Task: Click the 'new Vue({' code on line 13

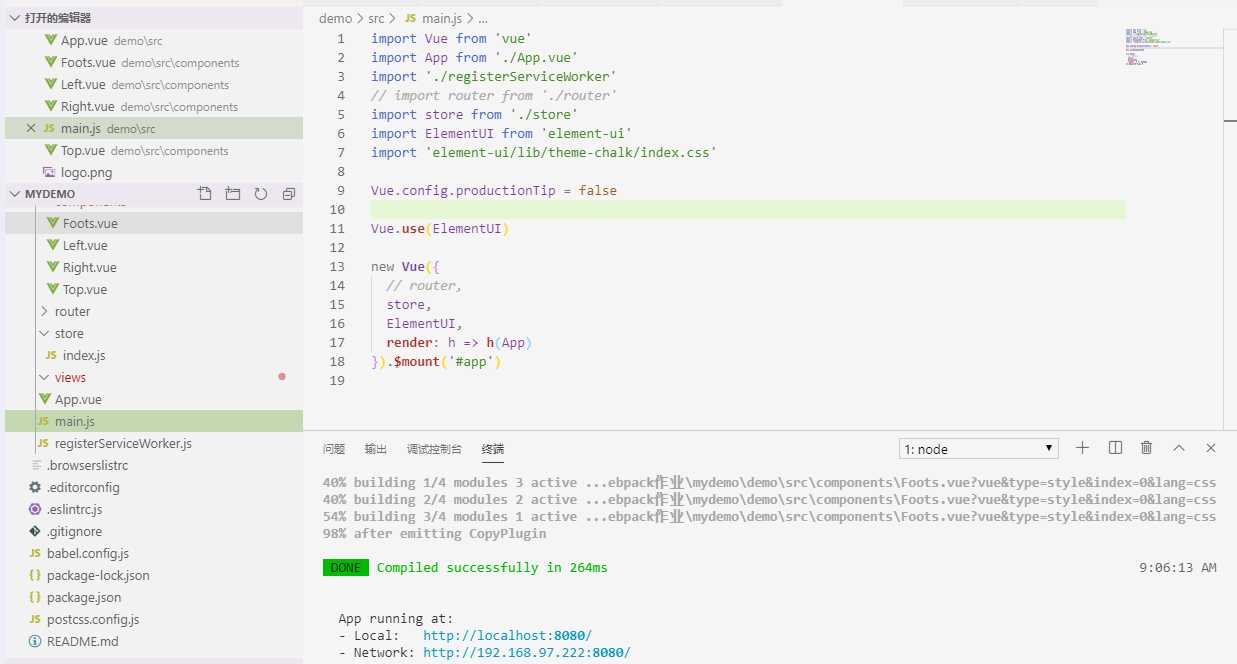Action: coord(405,267)
